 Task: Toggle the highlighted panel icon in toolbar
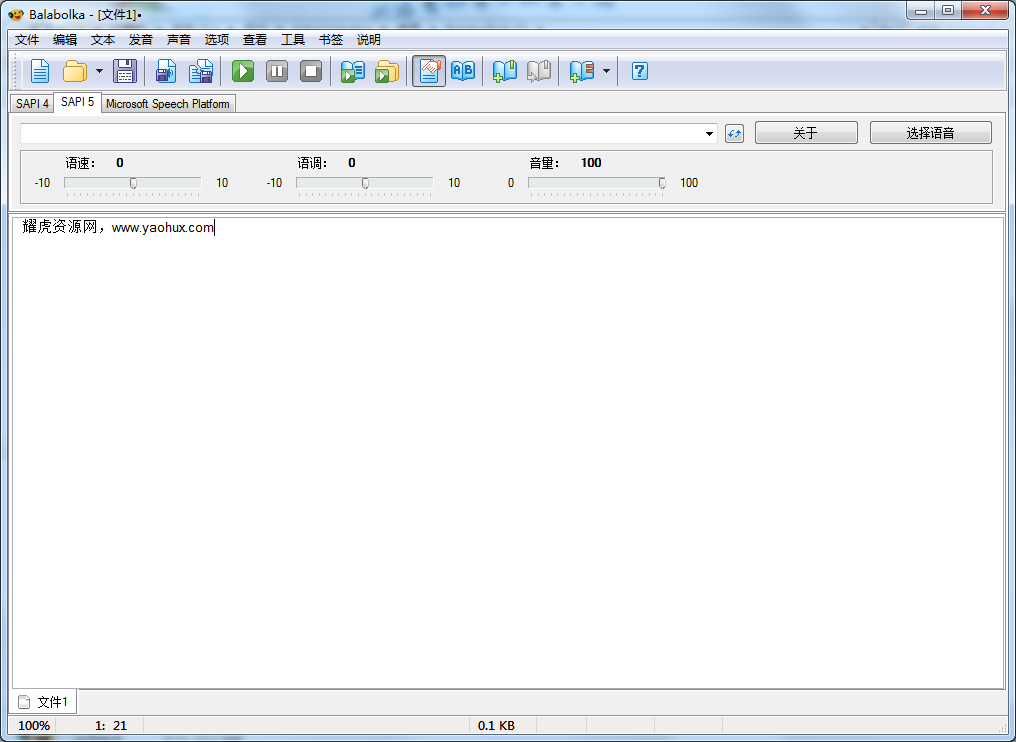[429, 71]
